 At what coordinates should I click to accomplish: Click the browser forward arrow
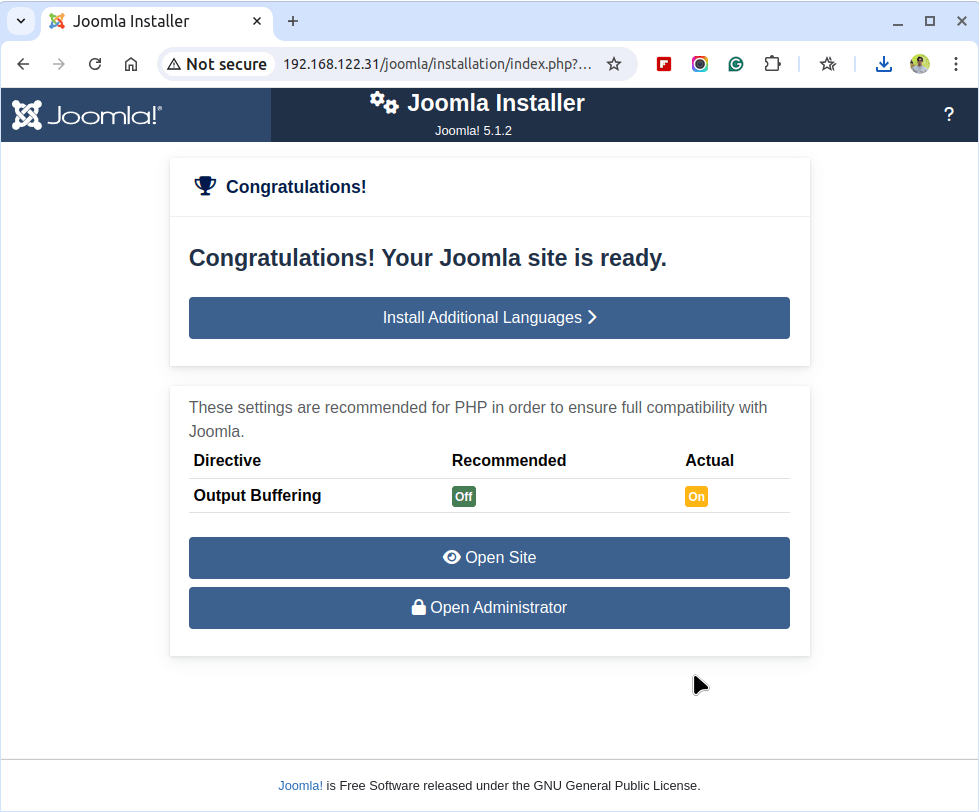[x=59, y=64]
